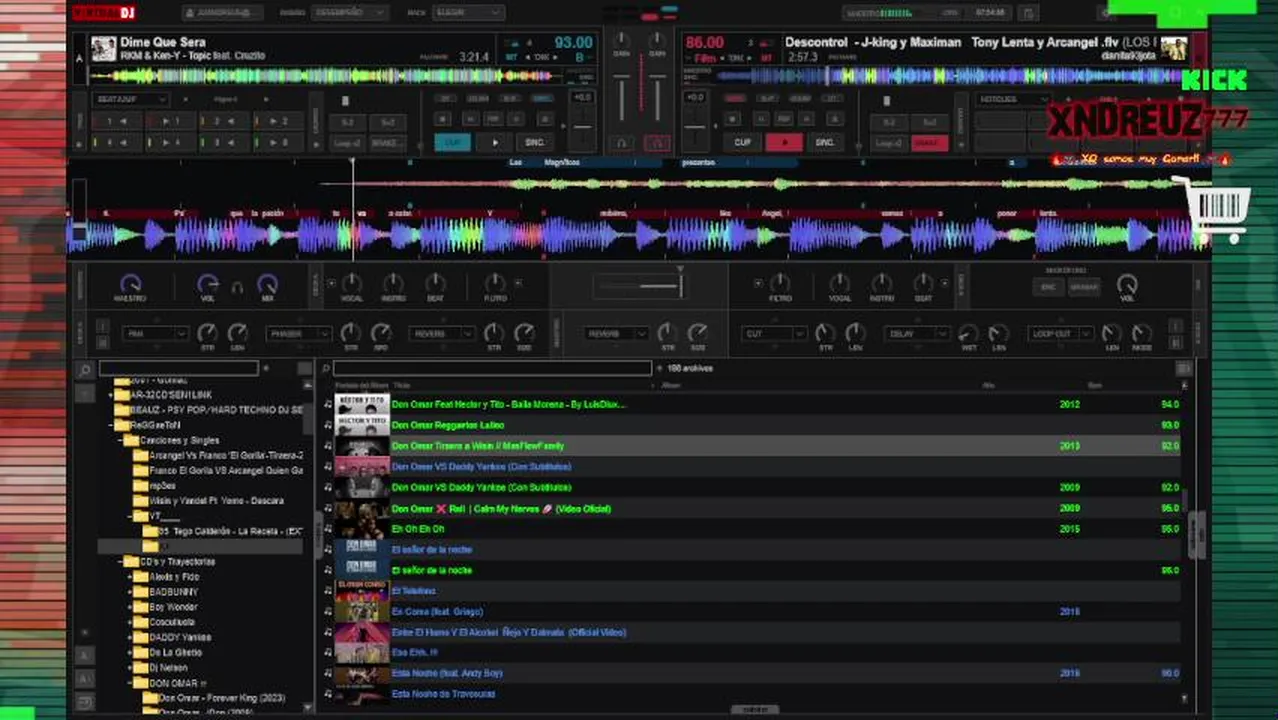Click the left deck VOCAL stem knob
Image resolution: width=1278 pixels, height=720 pixels.
pos(352,283)
